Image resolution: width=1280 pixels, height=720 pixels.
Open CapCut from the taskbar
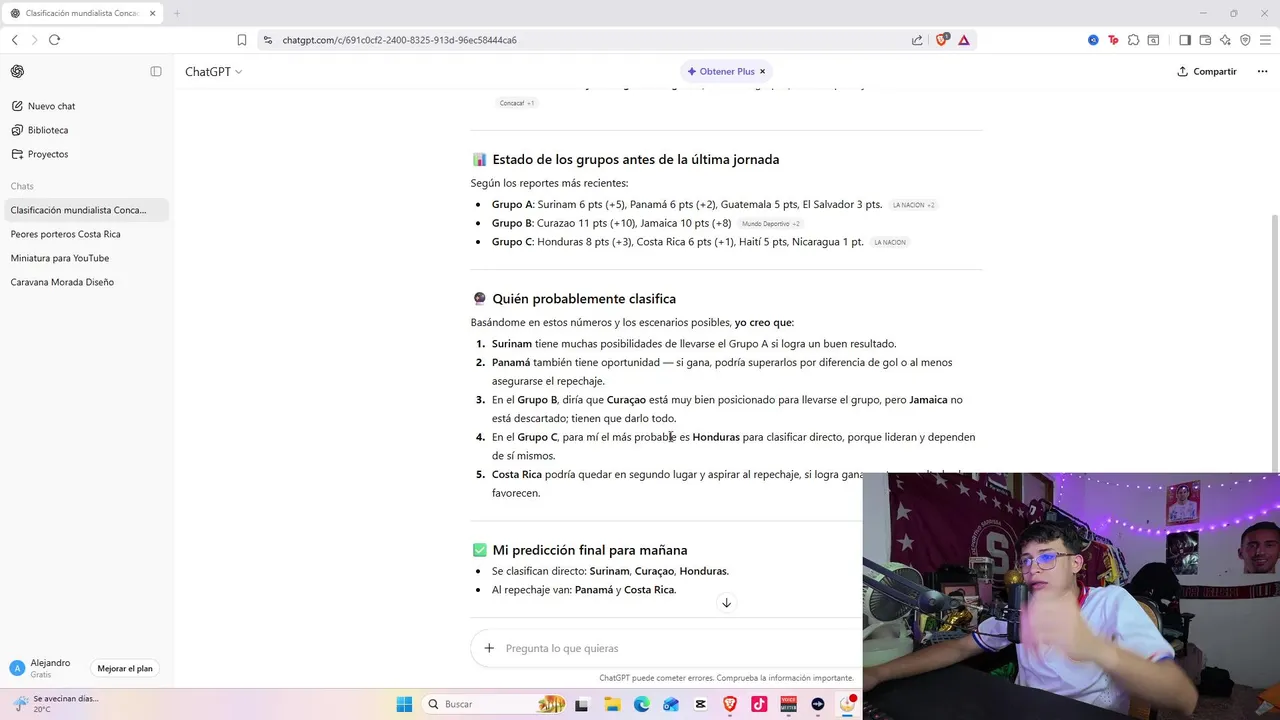(x=700, y=704)
